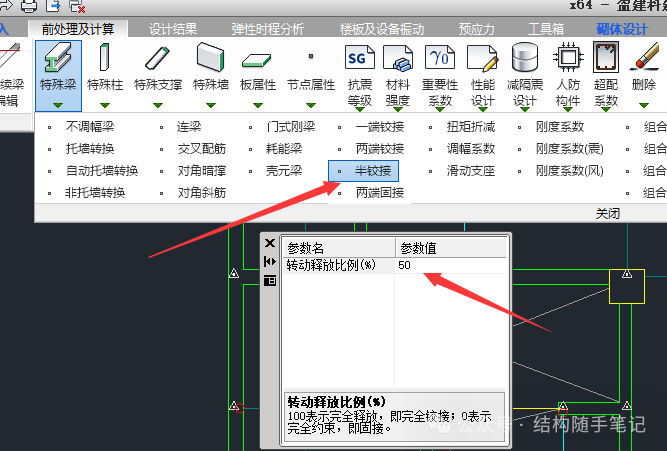The width and height of the screenshot is (667, 451).
Task: Select 两端固接 in the menu
Action: (380, 193)
